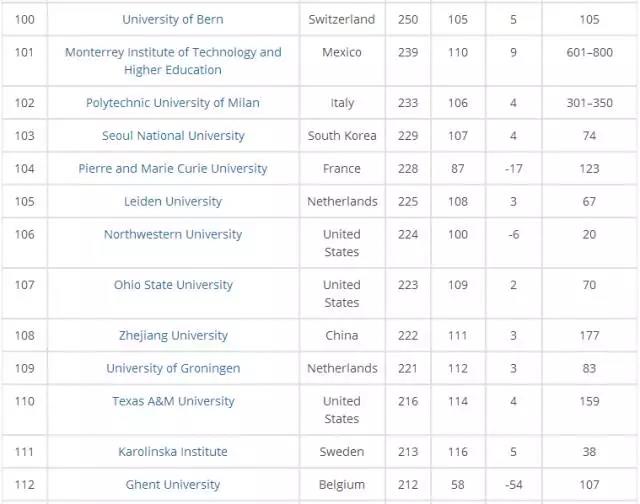Open Polytechnic University of Milan link
Viewport: 640px width, 504px height.
173,102
